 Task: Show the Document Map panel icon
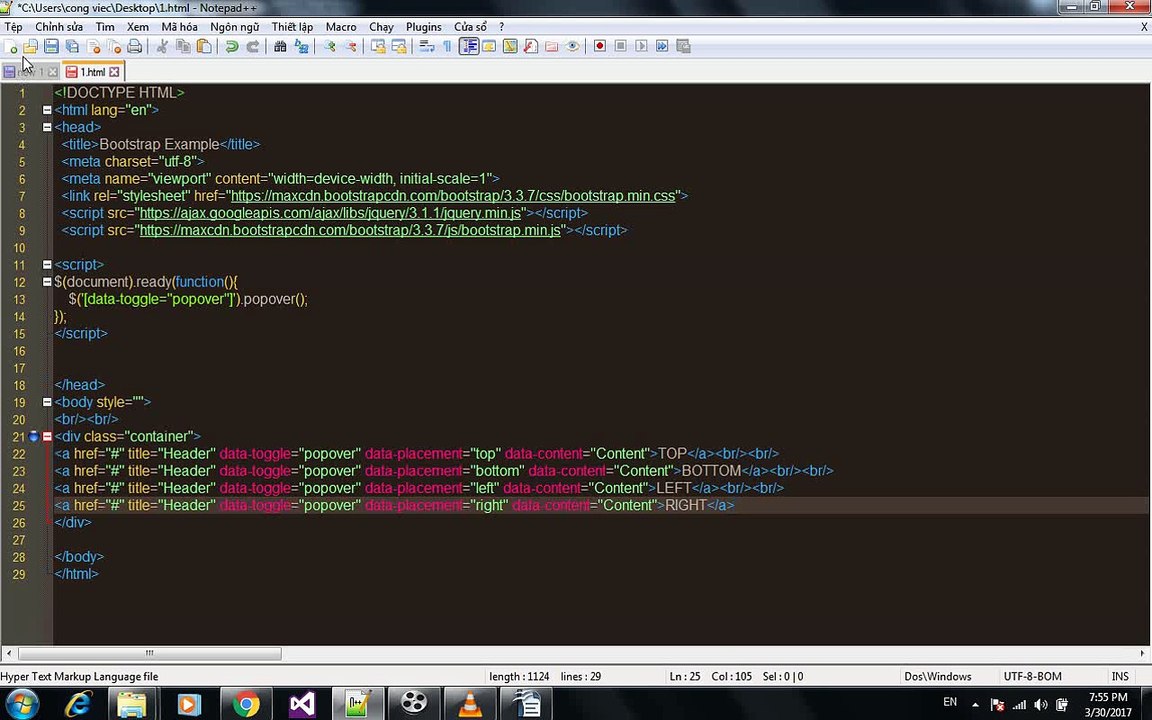pos(510,46)
